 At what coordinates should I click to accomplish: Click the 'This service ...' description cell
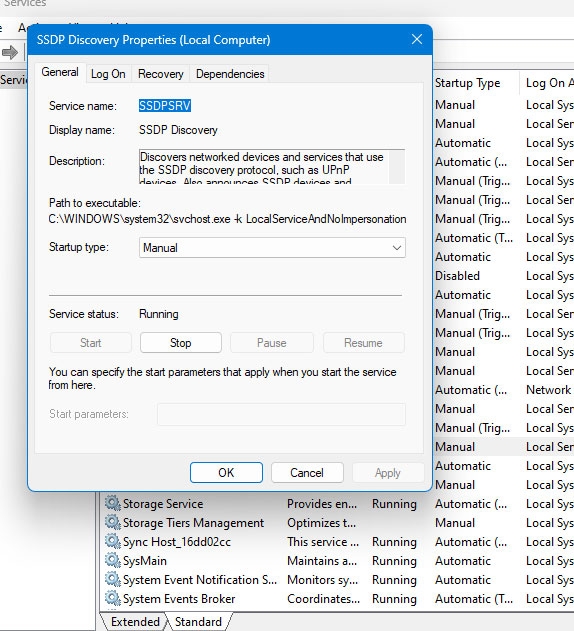click(x=323, y=542)
